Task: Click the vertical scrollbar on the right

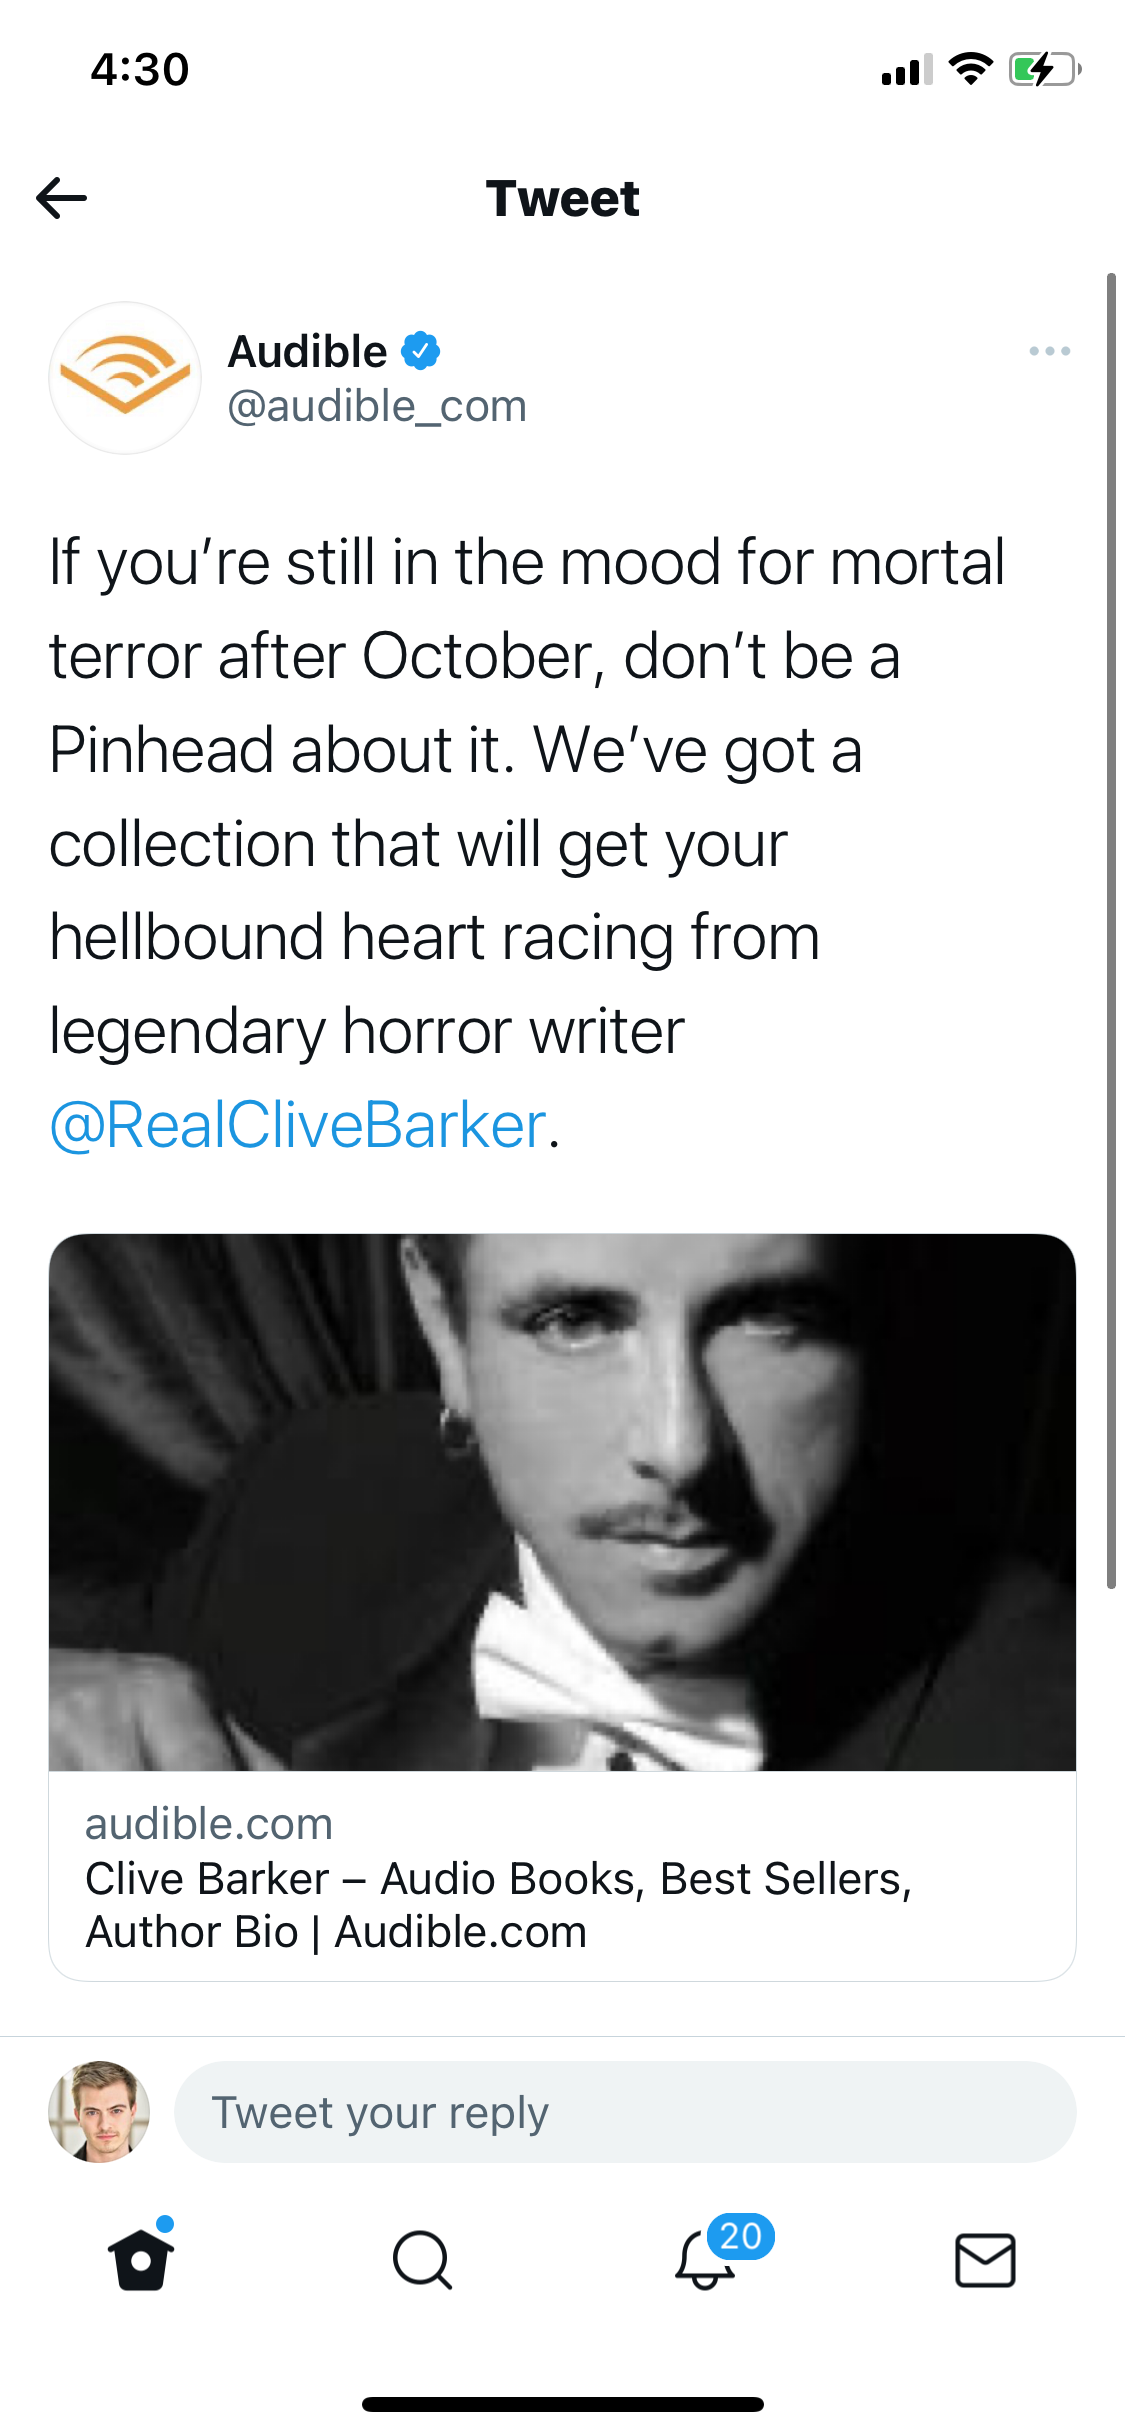Action: 1110,930
